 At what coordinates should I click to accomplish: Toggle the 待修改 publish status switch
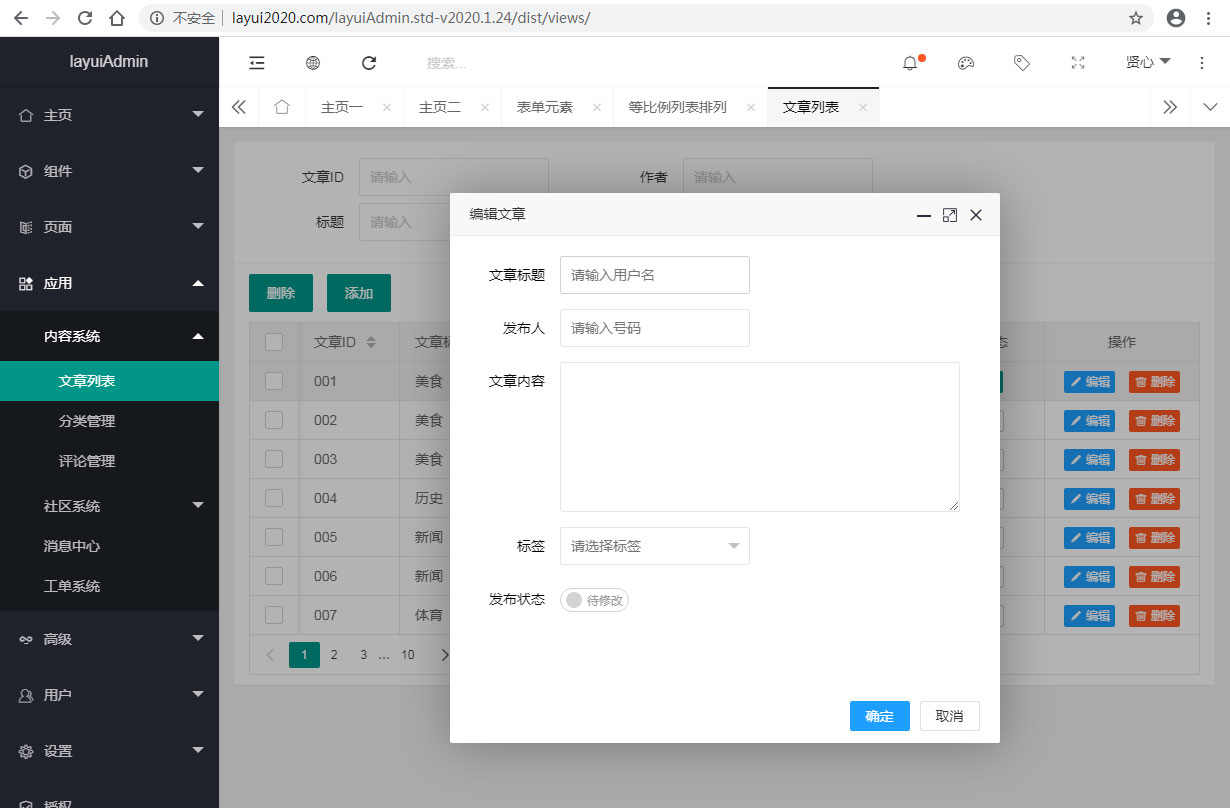(594, 599)
